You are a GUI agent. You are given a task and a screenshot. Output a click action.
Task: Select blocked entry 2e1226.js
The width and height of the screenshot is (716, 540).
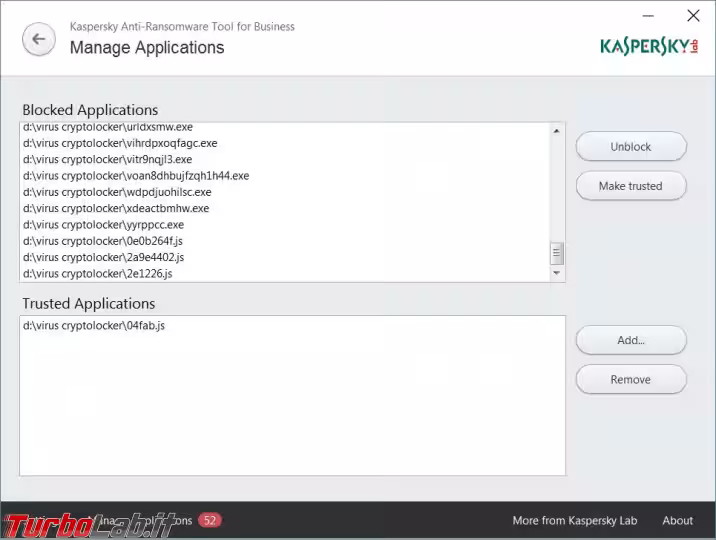[x=285, y=273]
